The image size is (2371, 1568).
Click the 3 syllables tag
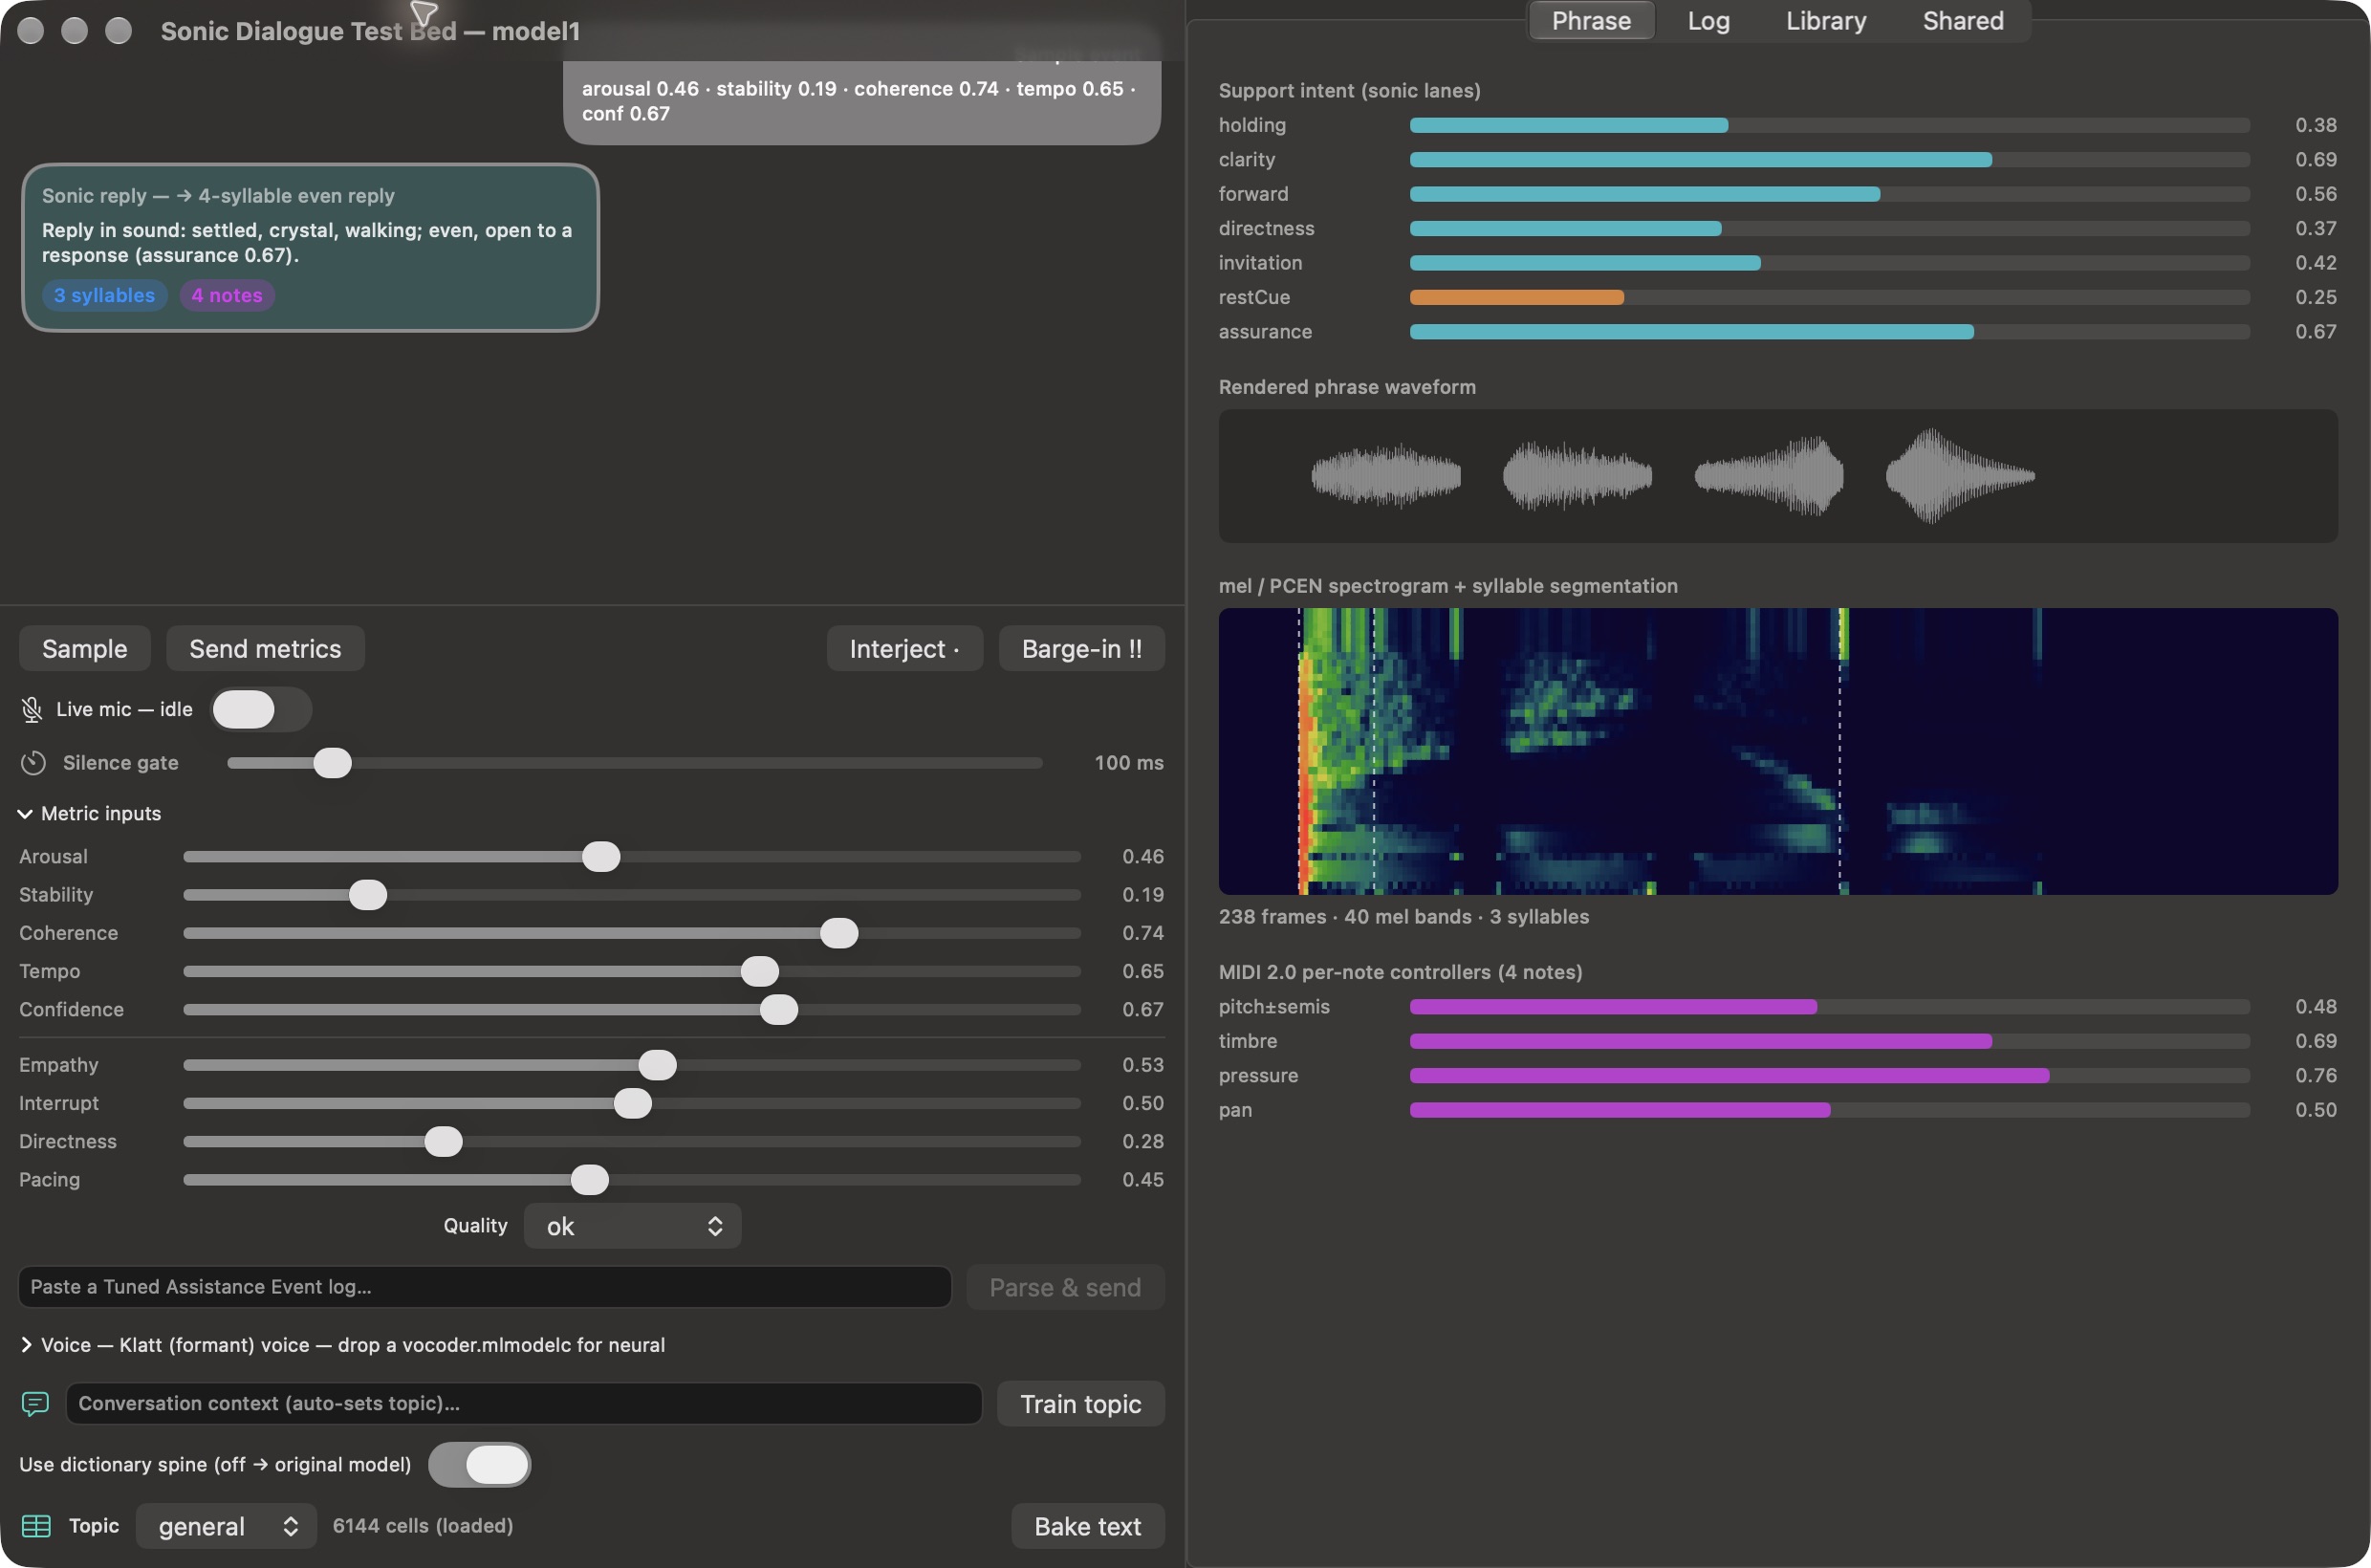(x=104, y=295)
